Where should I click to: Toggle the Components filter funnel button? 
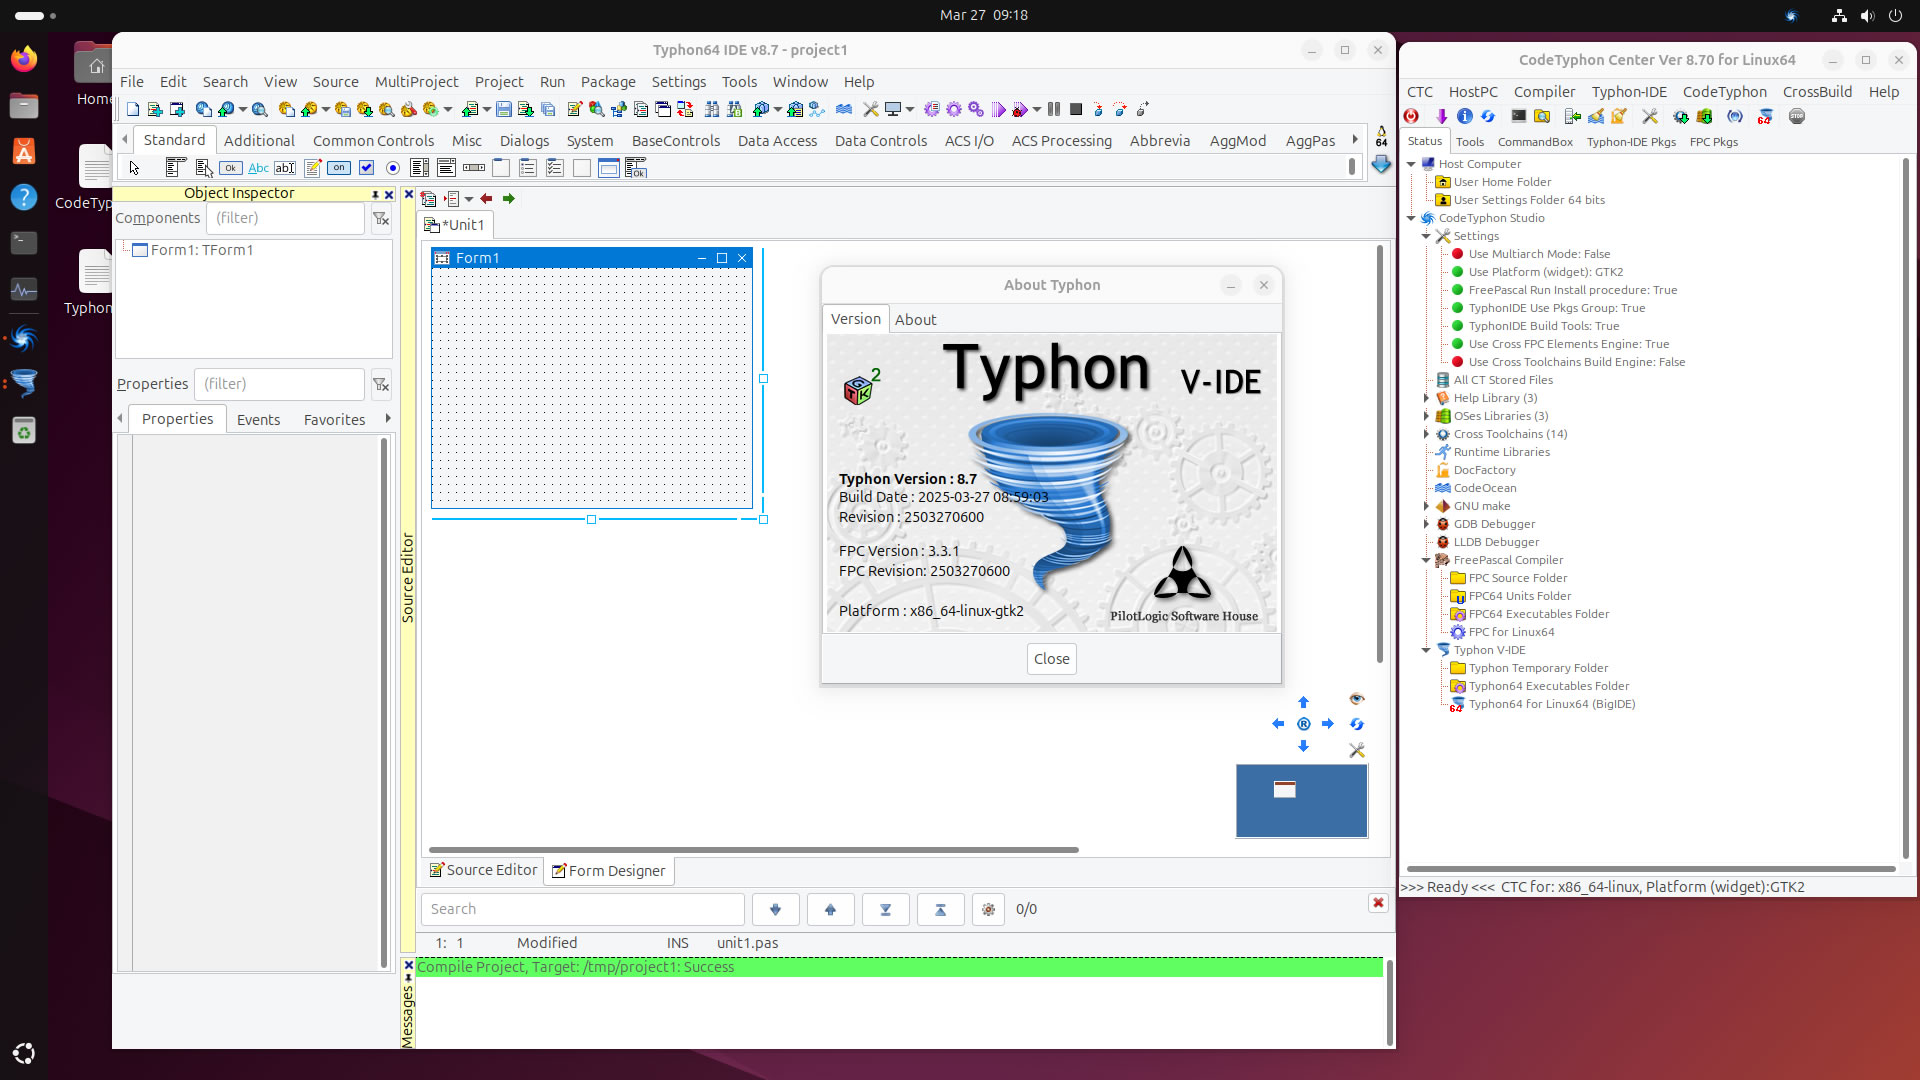[x=381, y=218]
